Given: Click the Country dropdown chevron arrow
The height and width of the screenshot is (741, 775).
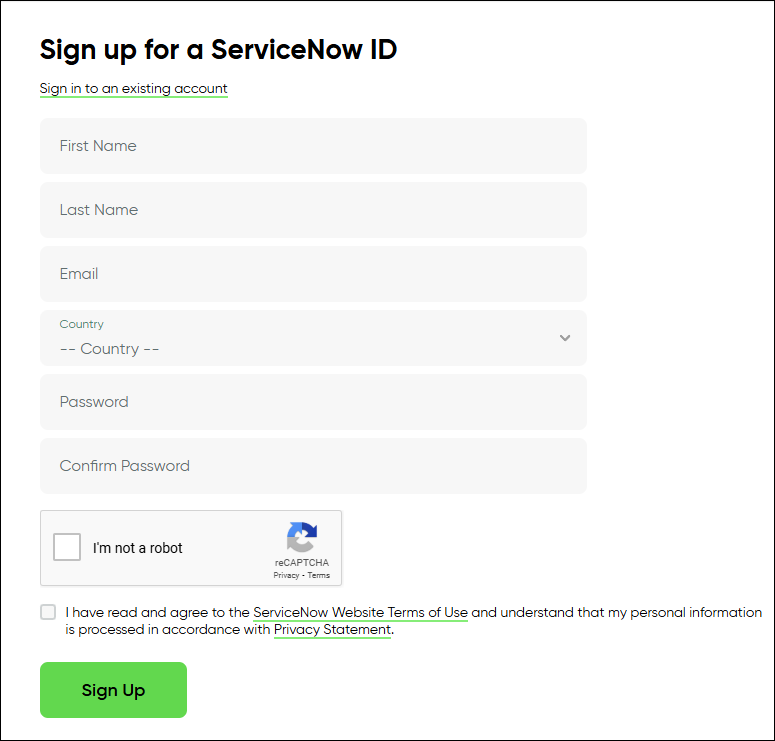Looking at the screenshot, I should (565, 338).
